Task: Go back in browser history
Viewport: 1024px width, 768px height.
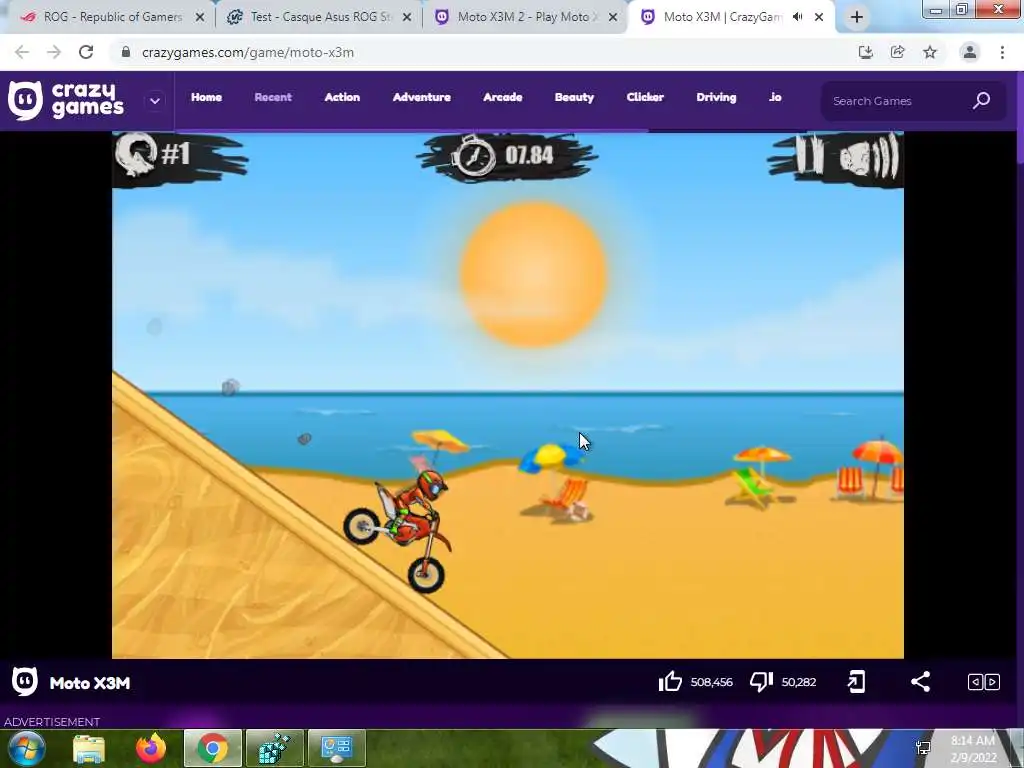Action: click(22, 52)
